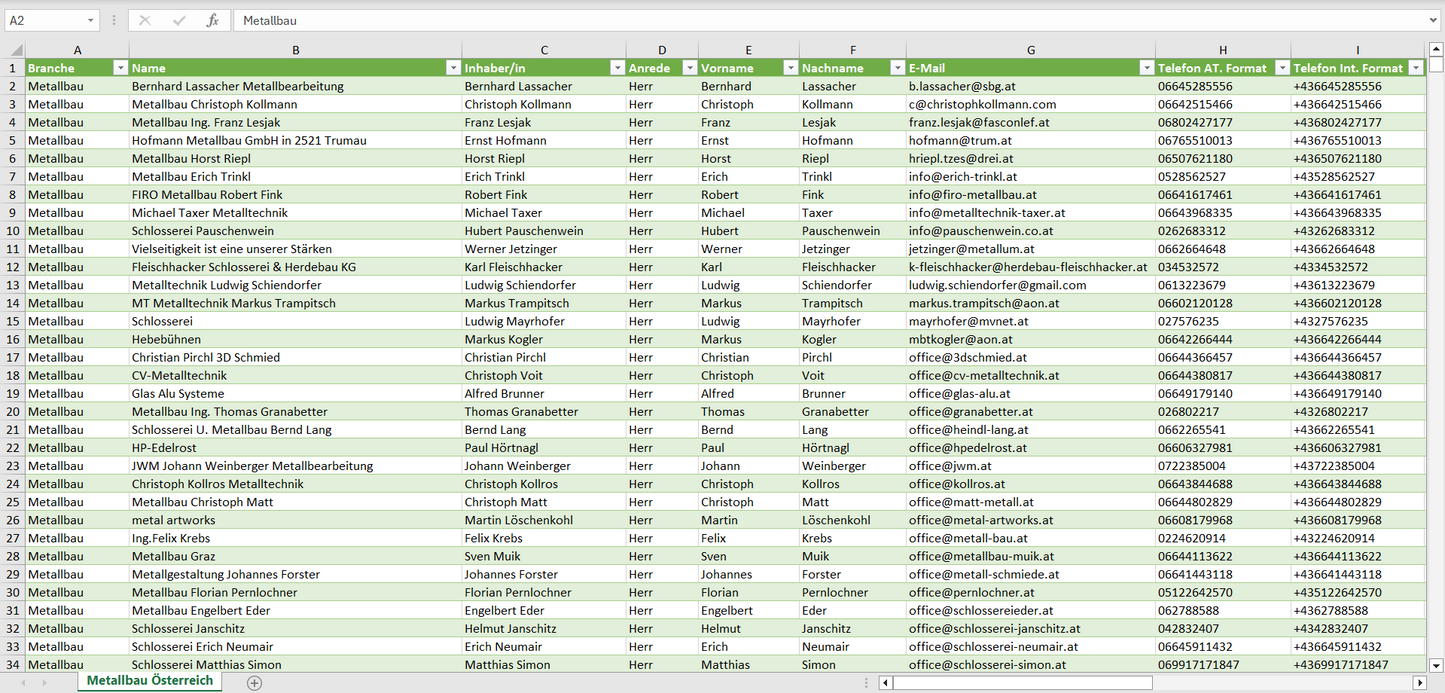Click the Enter checkmark icon in formula bar
Viewport: 1445px width, 693px height.
(179, 20)
